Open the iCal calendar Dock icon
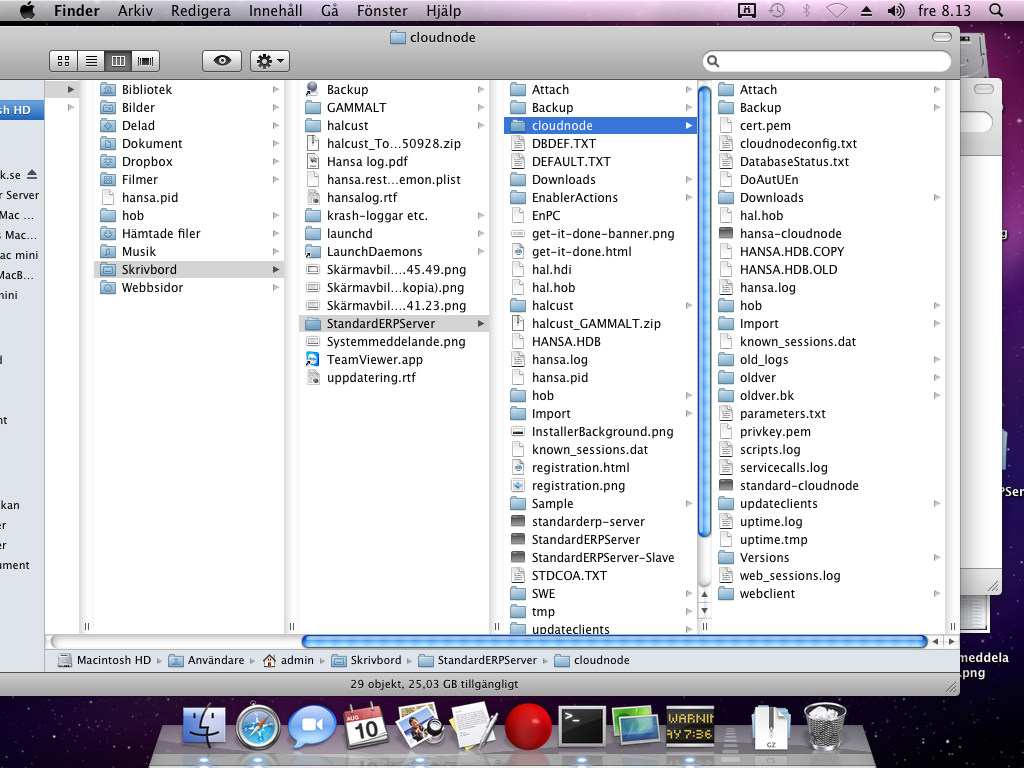 (x=366, y=726)
